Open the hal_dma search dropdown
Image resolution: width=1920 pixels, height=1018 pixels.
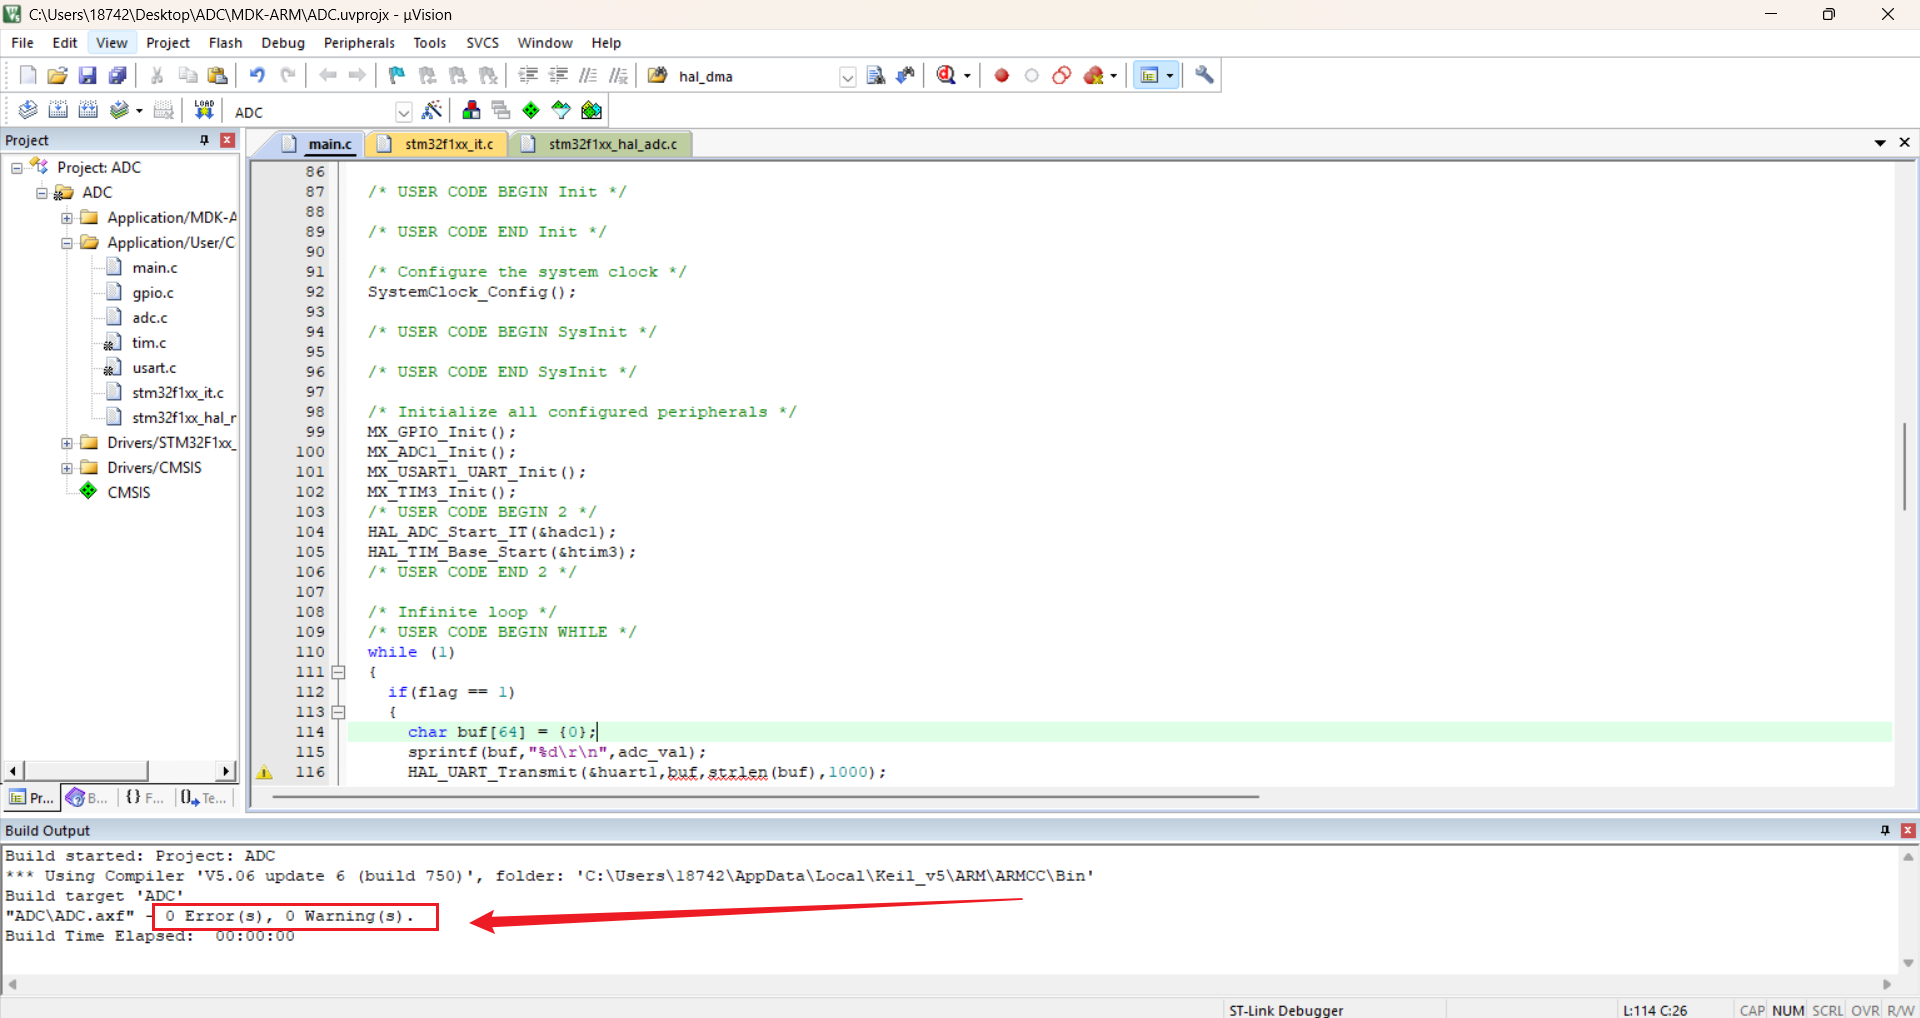point(848,77)
